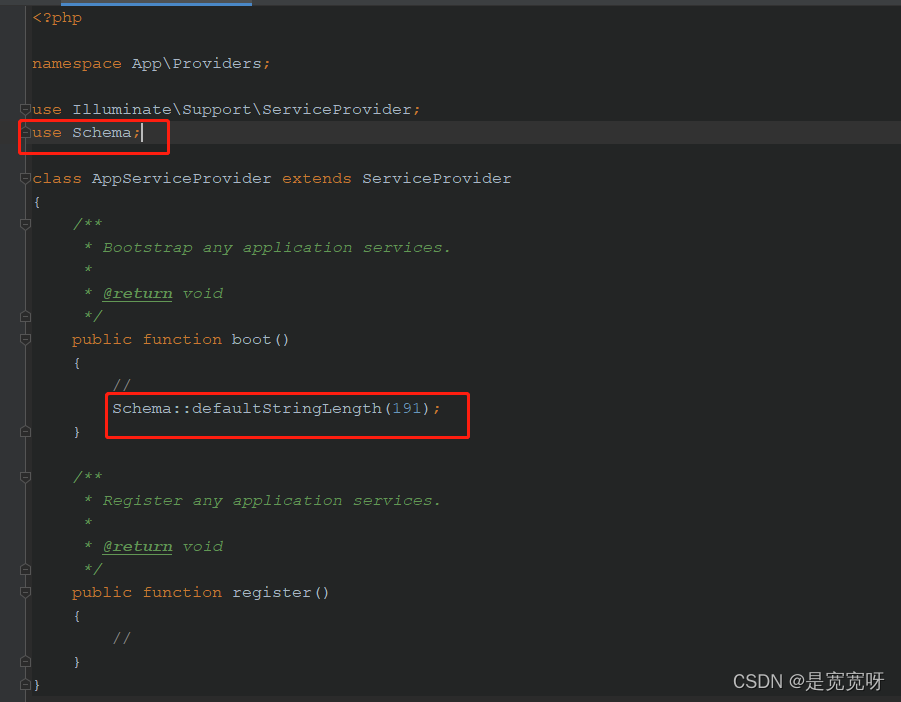
Task: Click the boot function name
Action: [252, 340]
